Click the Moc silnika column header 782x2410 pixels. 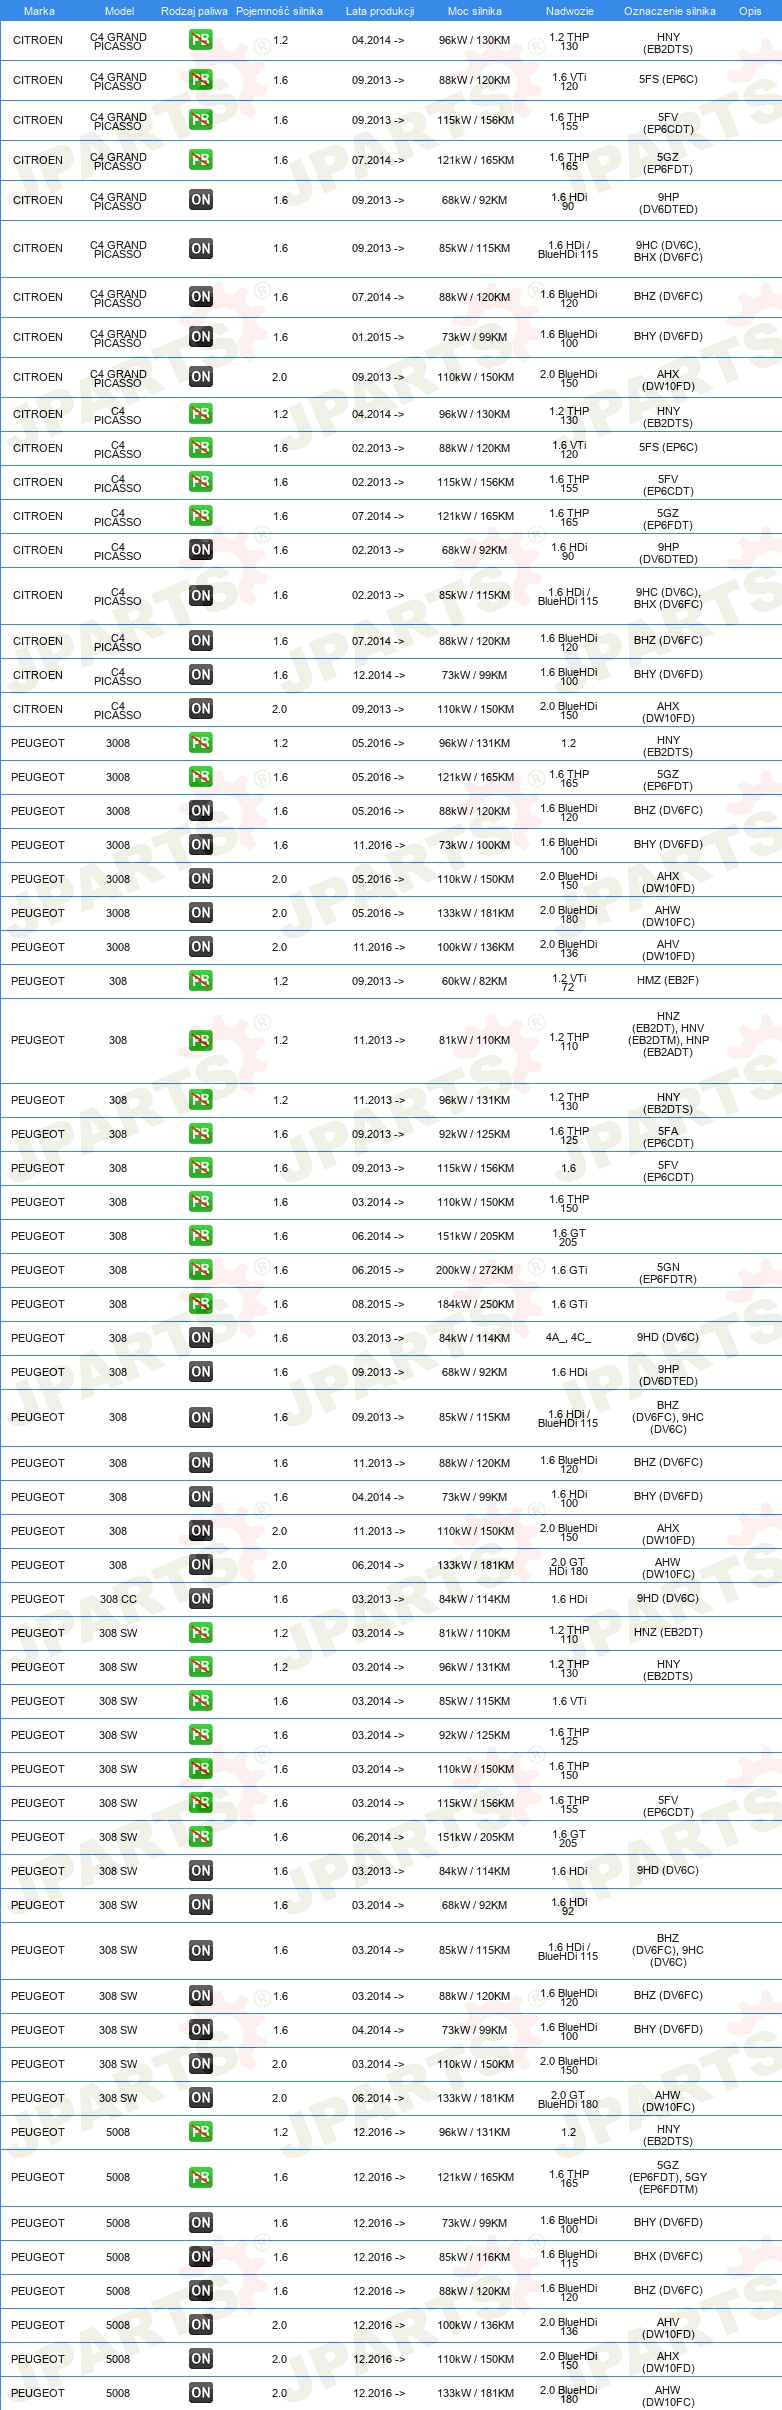[475, 11]
